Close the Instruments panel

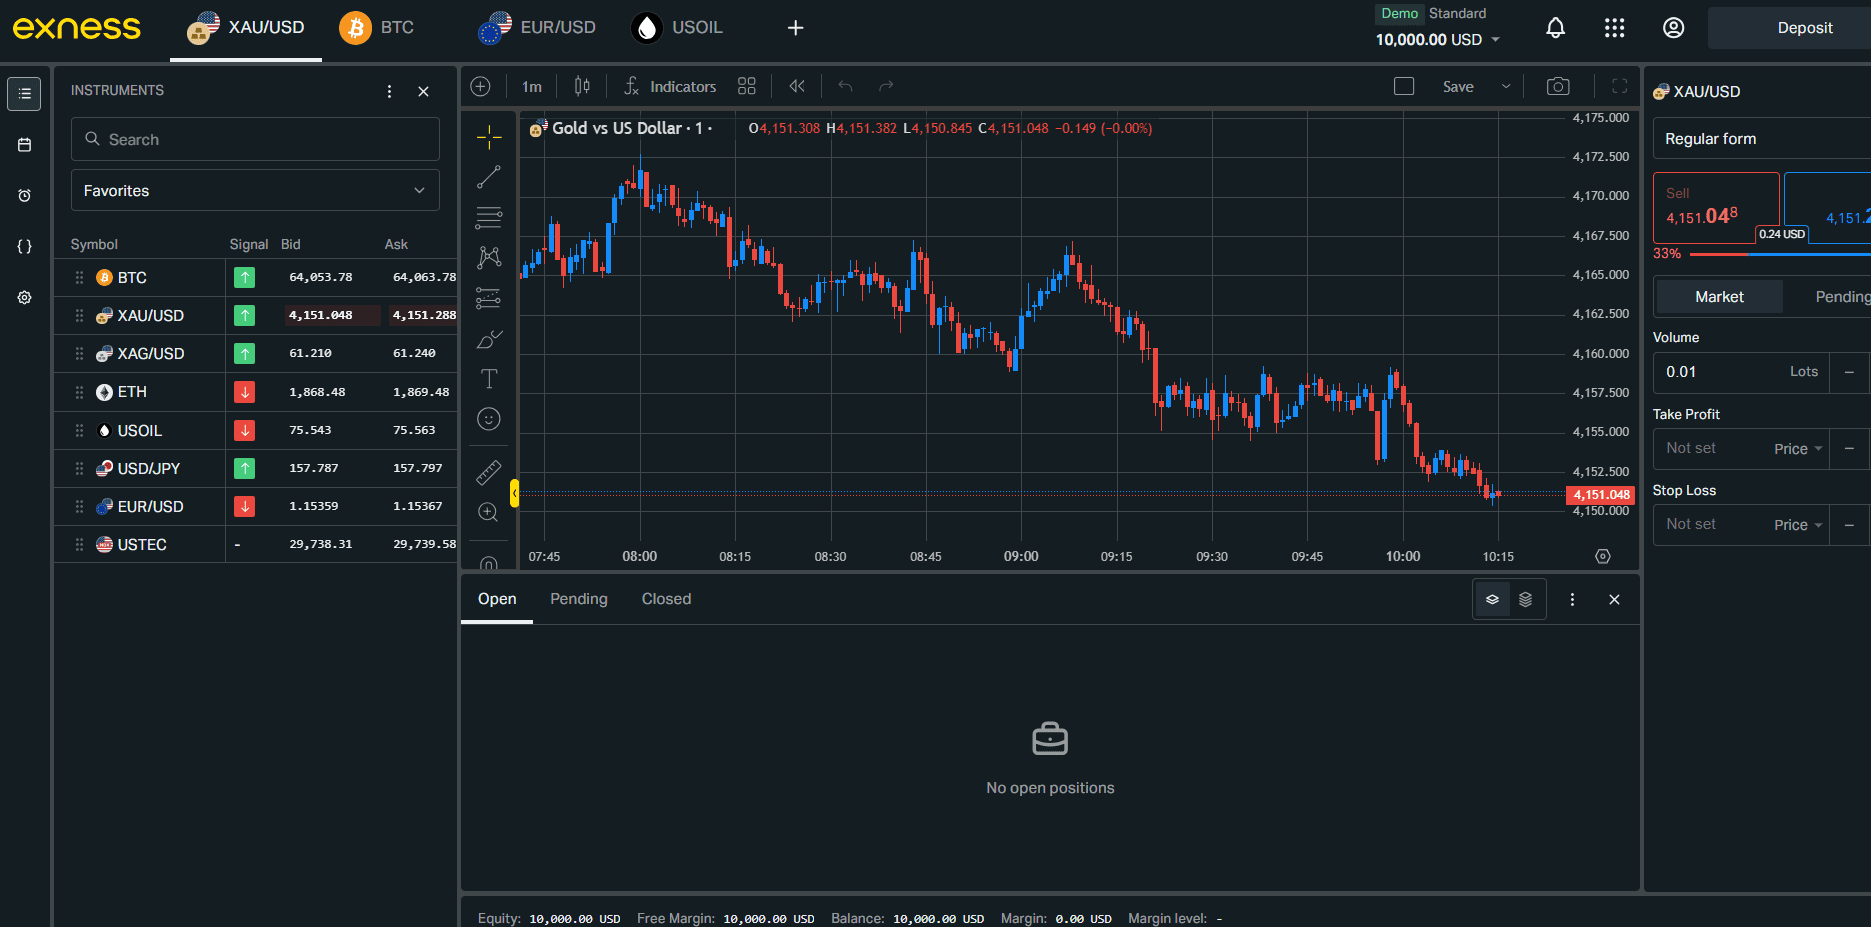click(424, 91)
